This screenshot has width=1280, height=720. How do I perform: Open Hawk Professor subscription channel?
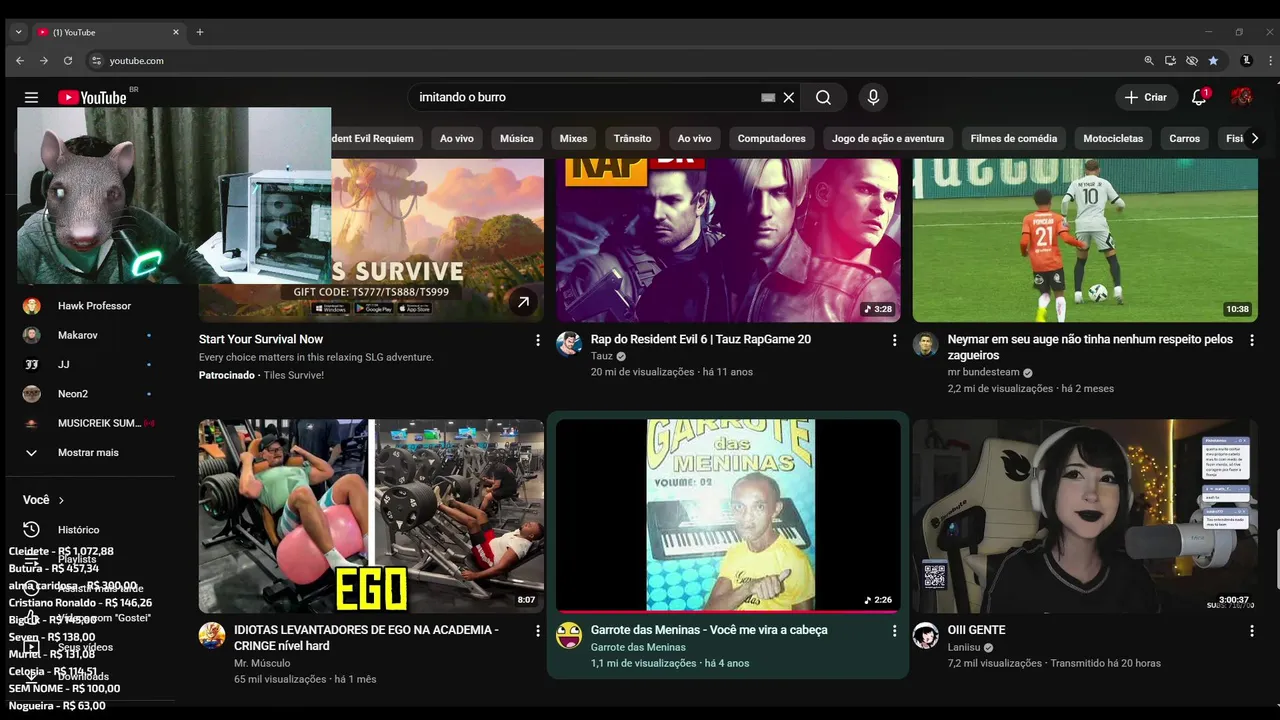90,306
